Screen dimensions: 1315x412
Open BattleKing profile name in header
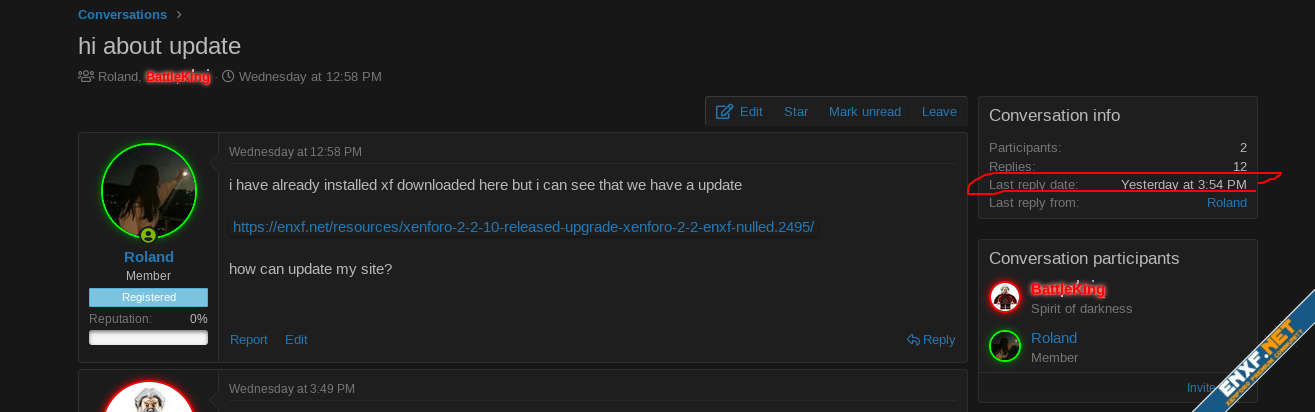178,77
